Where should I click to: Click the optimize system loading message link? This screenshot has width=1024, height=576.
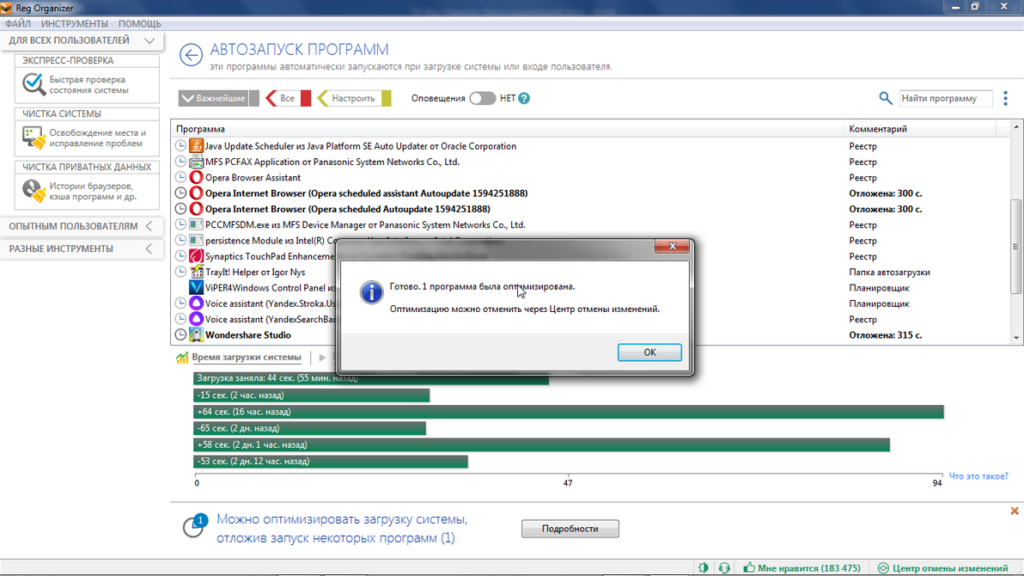(342, 529)
